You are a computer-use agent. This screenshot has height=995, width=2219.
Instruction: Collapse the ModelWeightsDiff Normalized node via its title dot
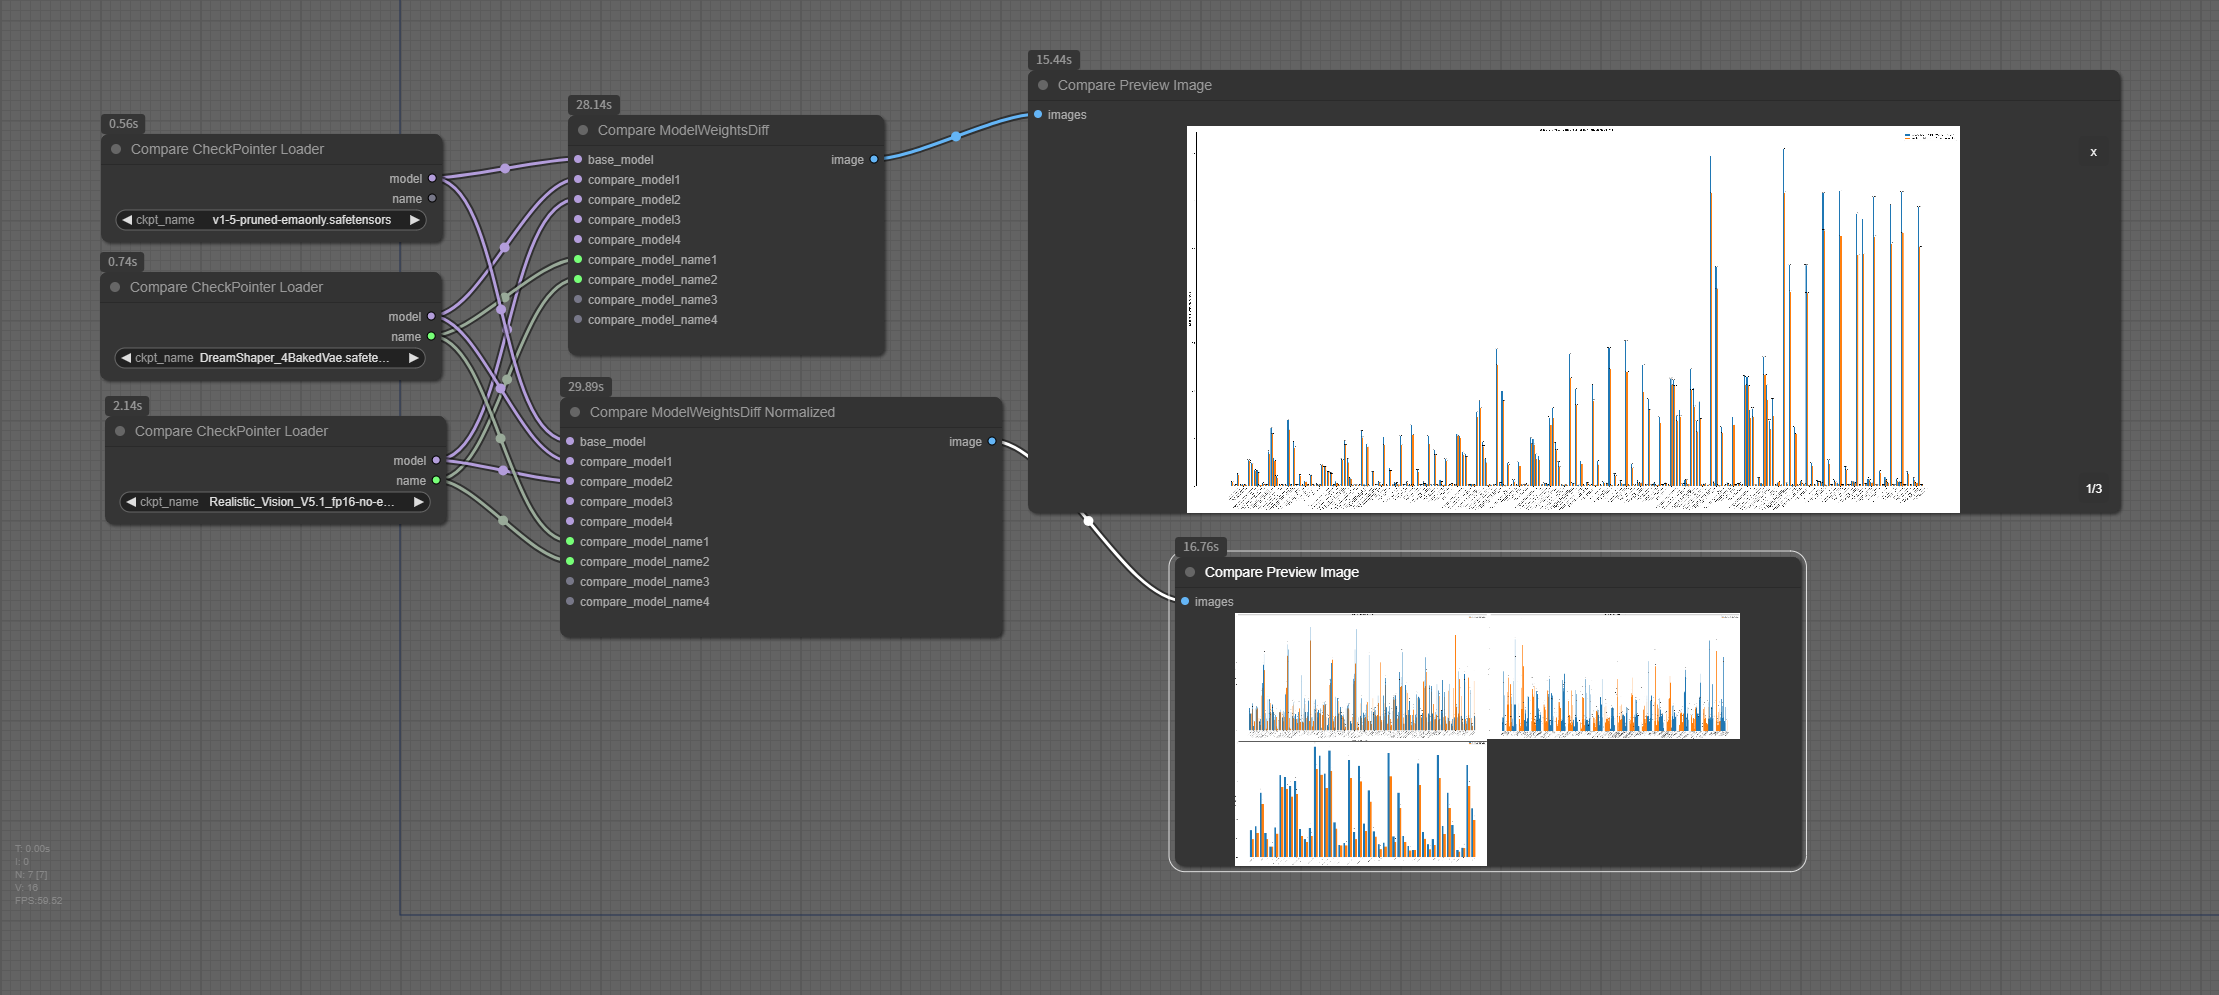coord(575,412)
